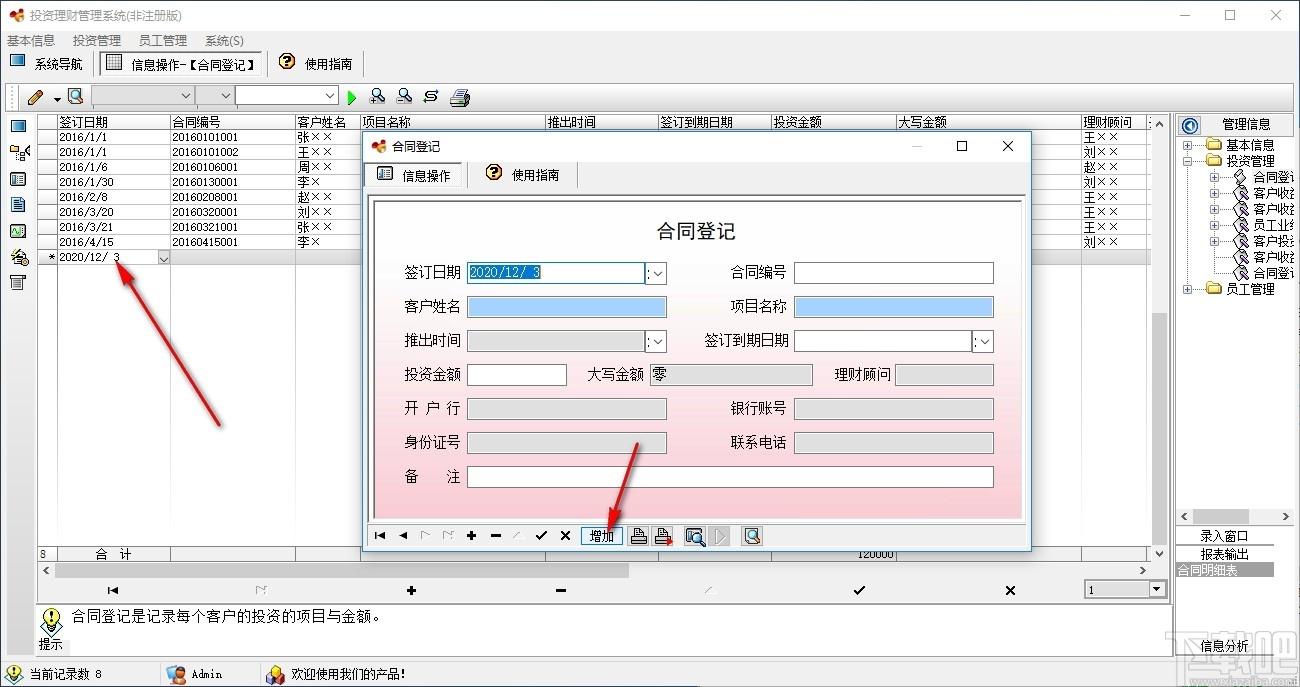Click the form view icon in left sidebar
Viewport: 1300px width, 687px height.
point(18,179)
